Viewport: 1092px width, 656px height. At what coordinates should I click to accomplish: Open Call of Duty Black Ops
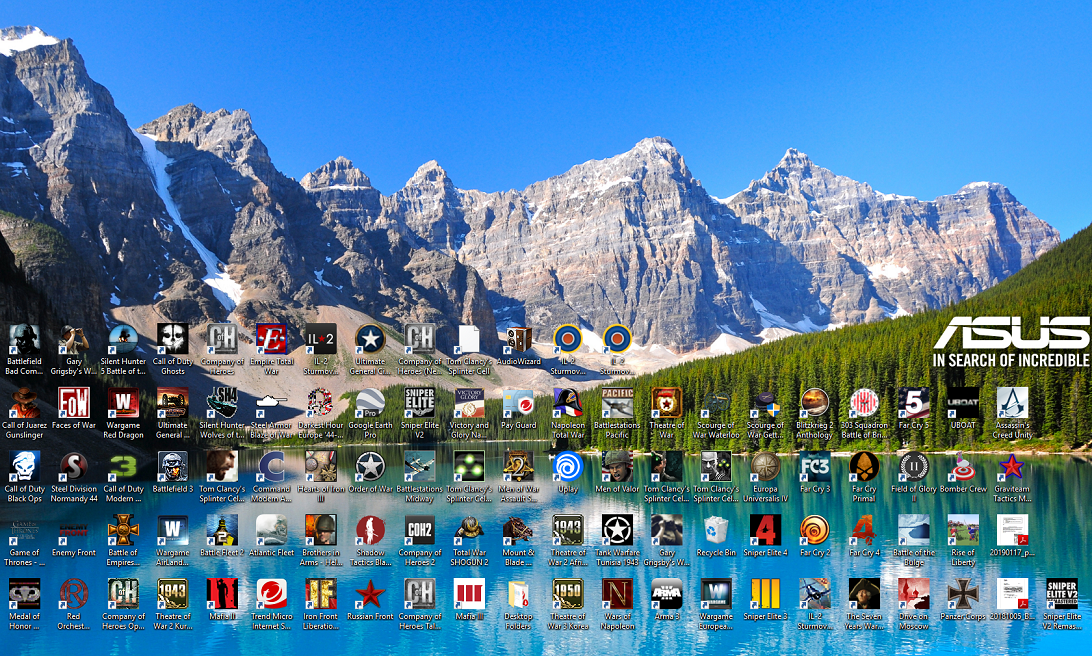click(x=24, y=467)
